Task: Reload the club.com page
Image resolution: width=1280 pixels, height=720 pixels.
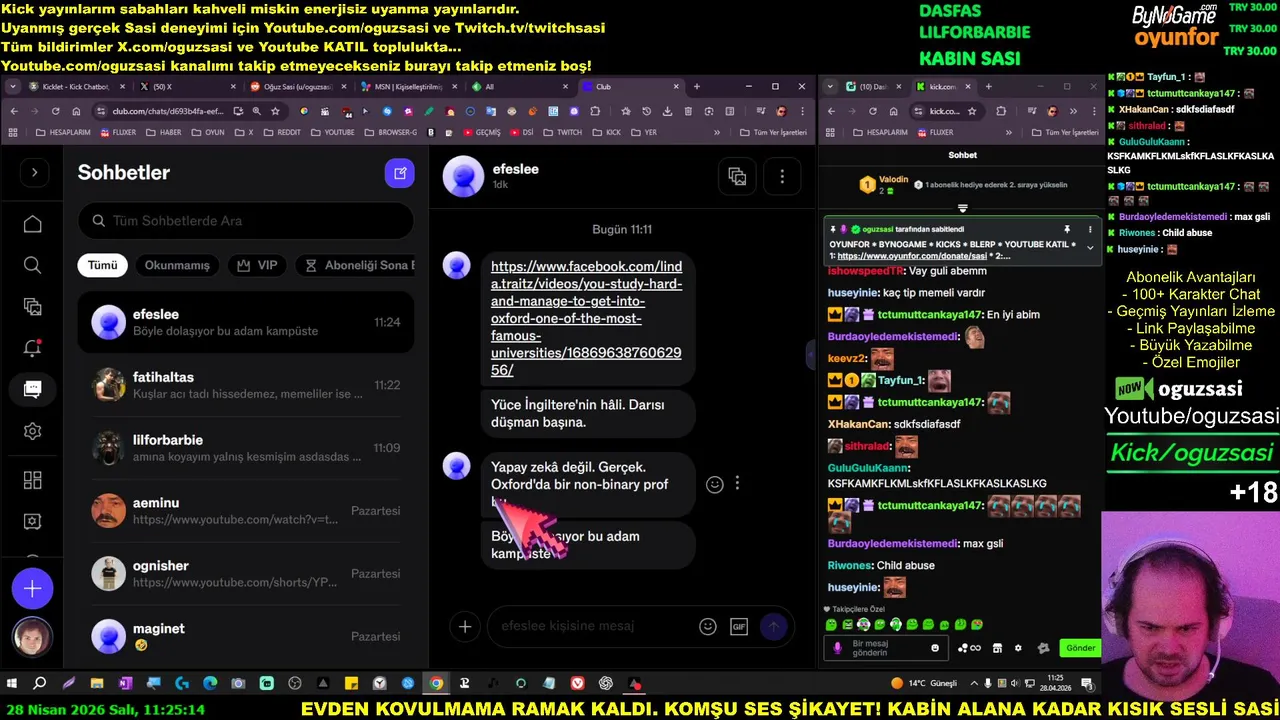Action: tap(55, 111)
